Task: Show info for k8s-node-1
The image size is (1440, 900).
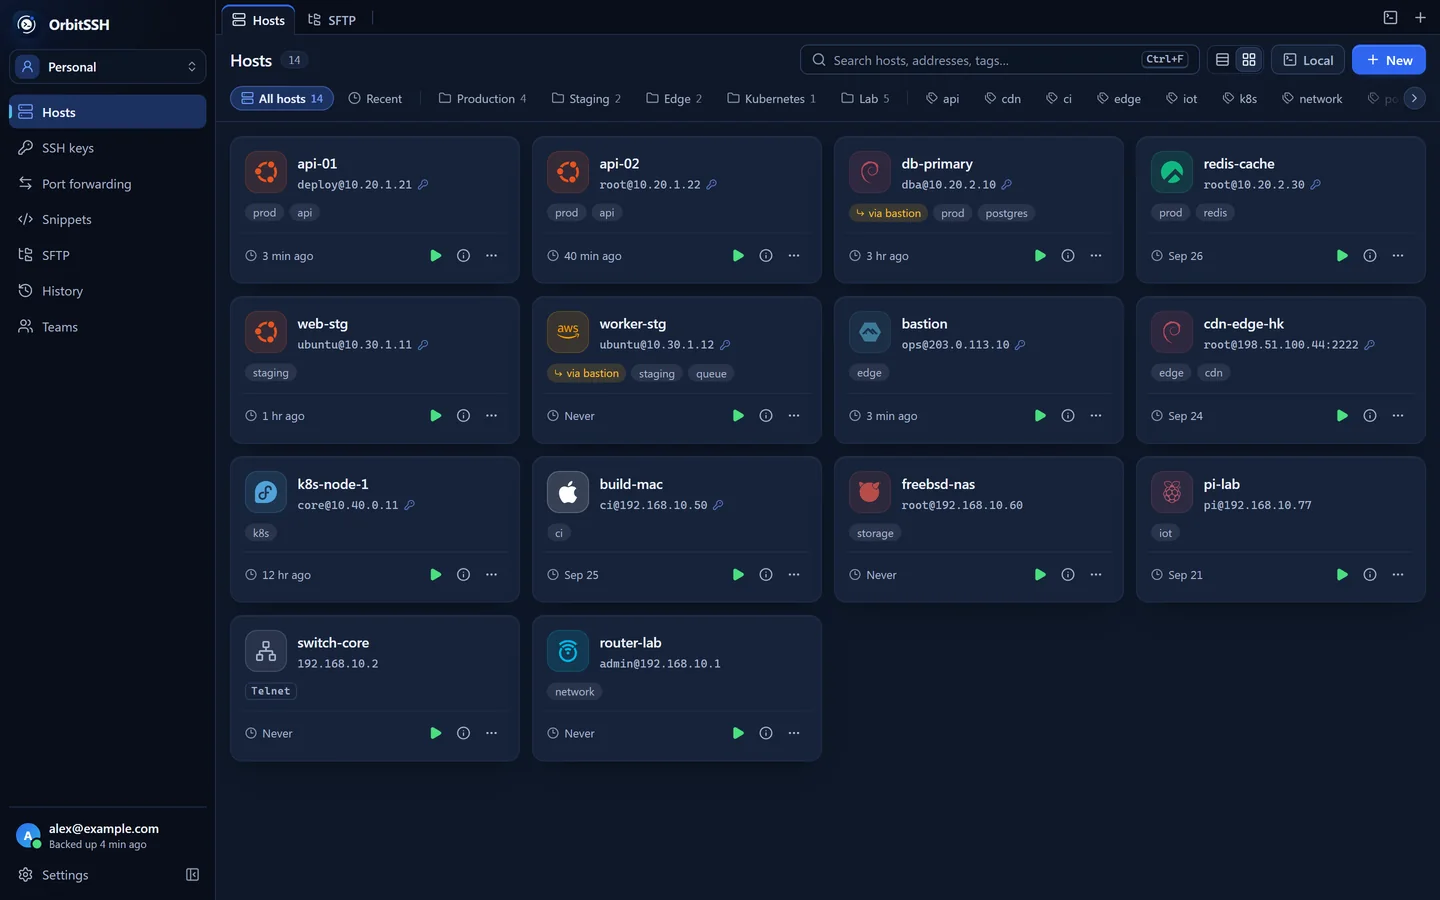Action: tap(464, 575)
